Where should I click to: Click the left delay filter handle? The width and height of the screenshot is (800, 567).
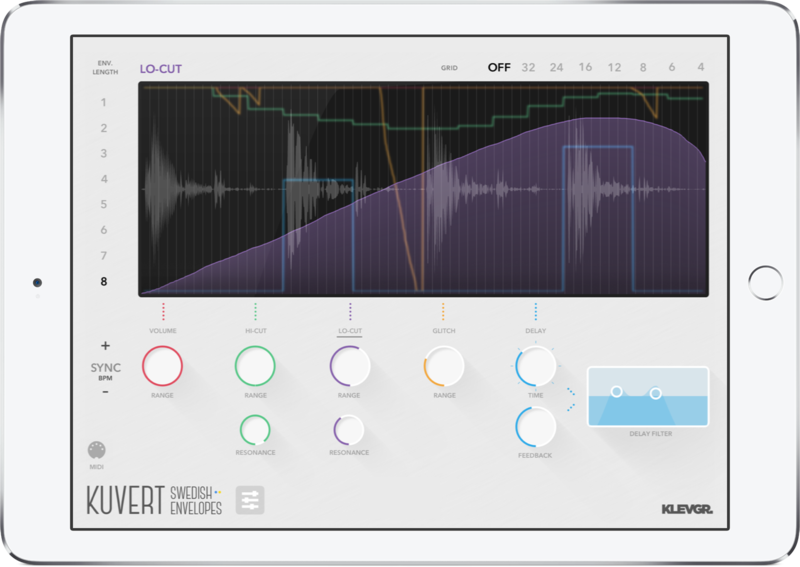[x=616, y=390]
